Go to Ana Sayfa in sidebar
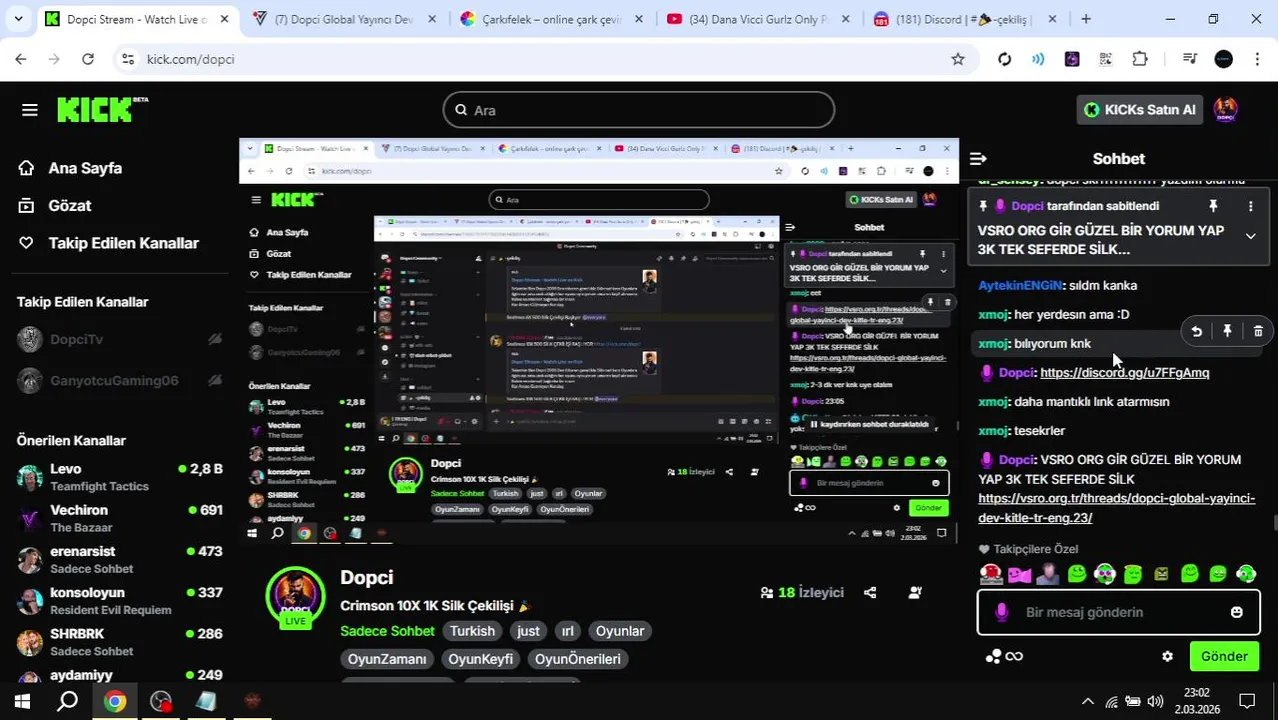Image resolution: width=1278 pixels, height=720 pixels. click(70, 168)
